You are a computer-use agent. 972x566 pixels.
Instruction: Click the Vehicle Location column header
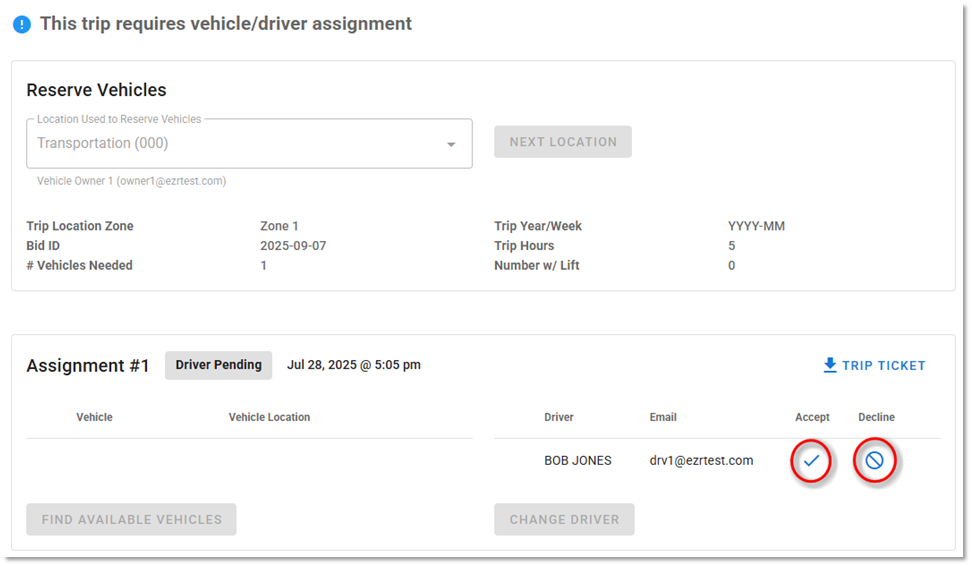[x=269, y=417]
